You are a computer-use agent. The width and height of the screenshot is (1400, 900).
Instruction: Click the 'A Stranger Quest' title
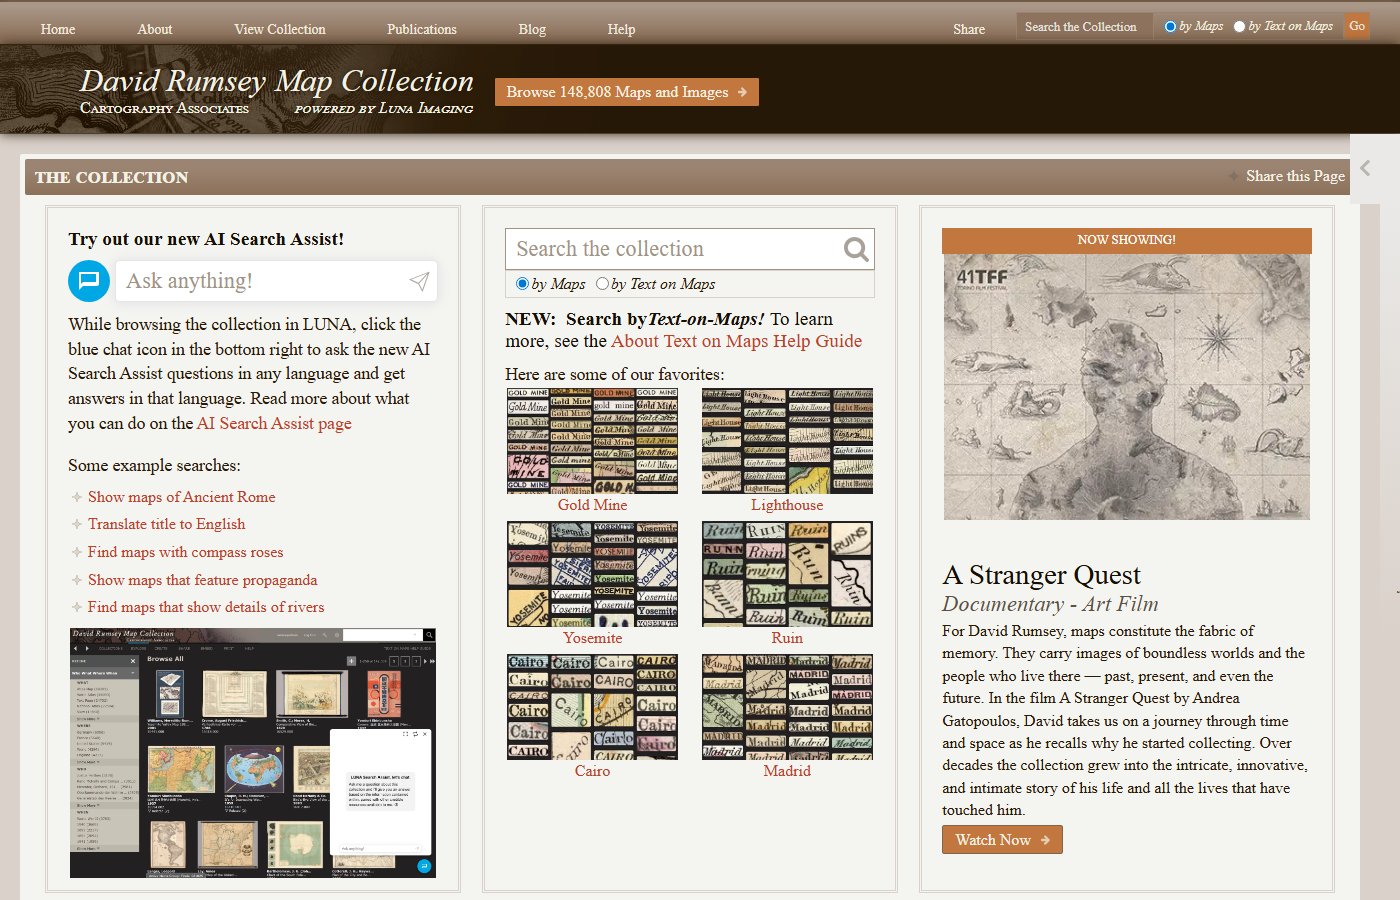(1041, 575)
